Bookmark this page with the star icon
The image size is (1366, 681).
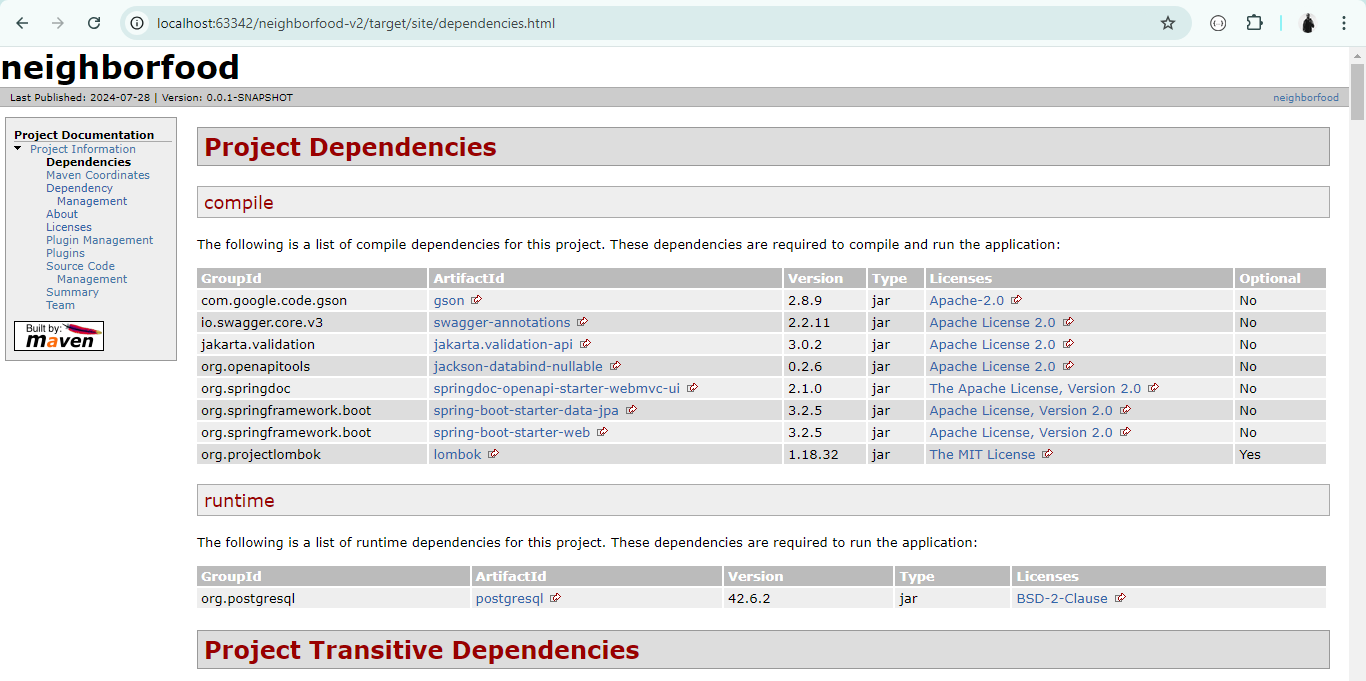pyautogui.click(x=1168, y=23)
